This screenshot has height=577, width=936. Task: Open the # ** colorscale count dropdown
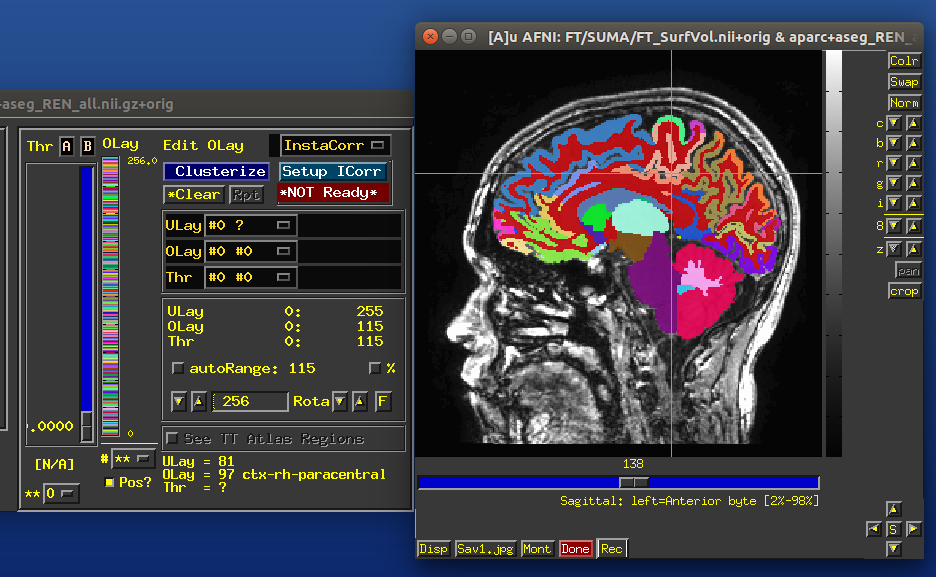[x=133, y=459]
